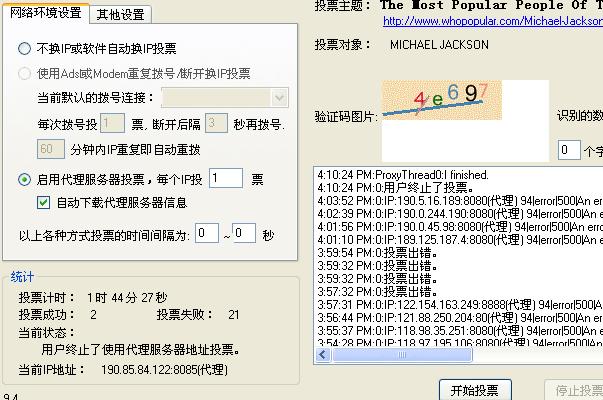Click the interval maximum seconds field
Screen dimensions: 603x400
244,233
